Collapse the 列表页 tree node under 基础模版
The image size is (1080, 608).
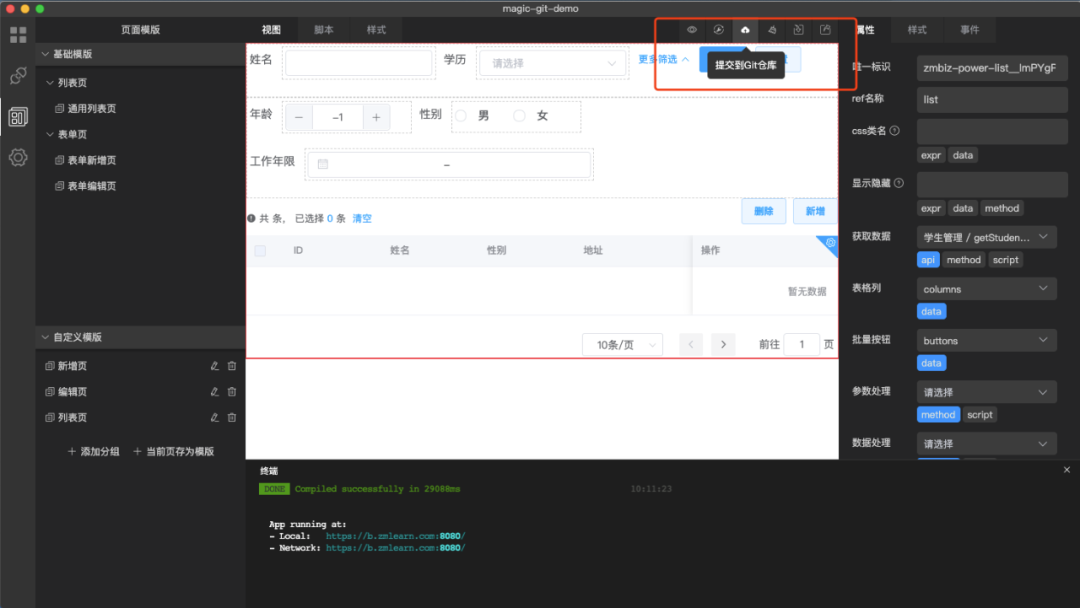[50, 83]
